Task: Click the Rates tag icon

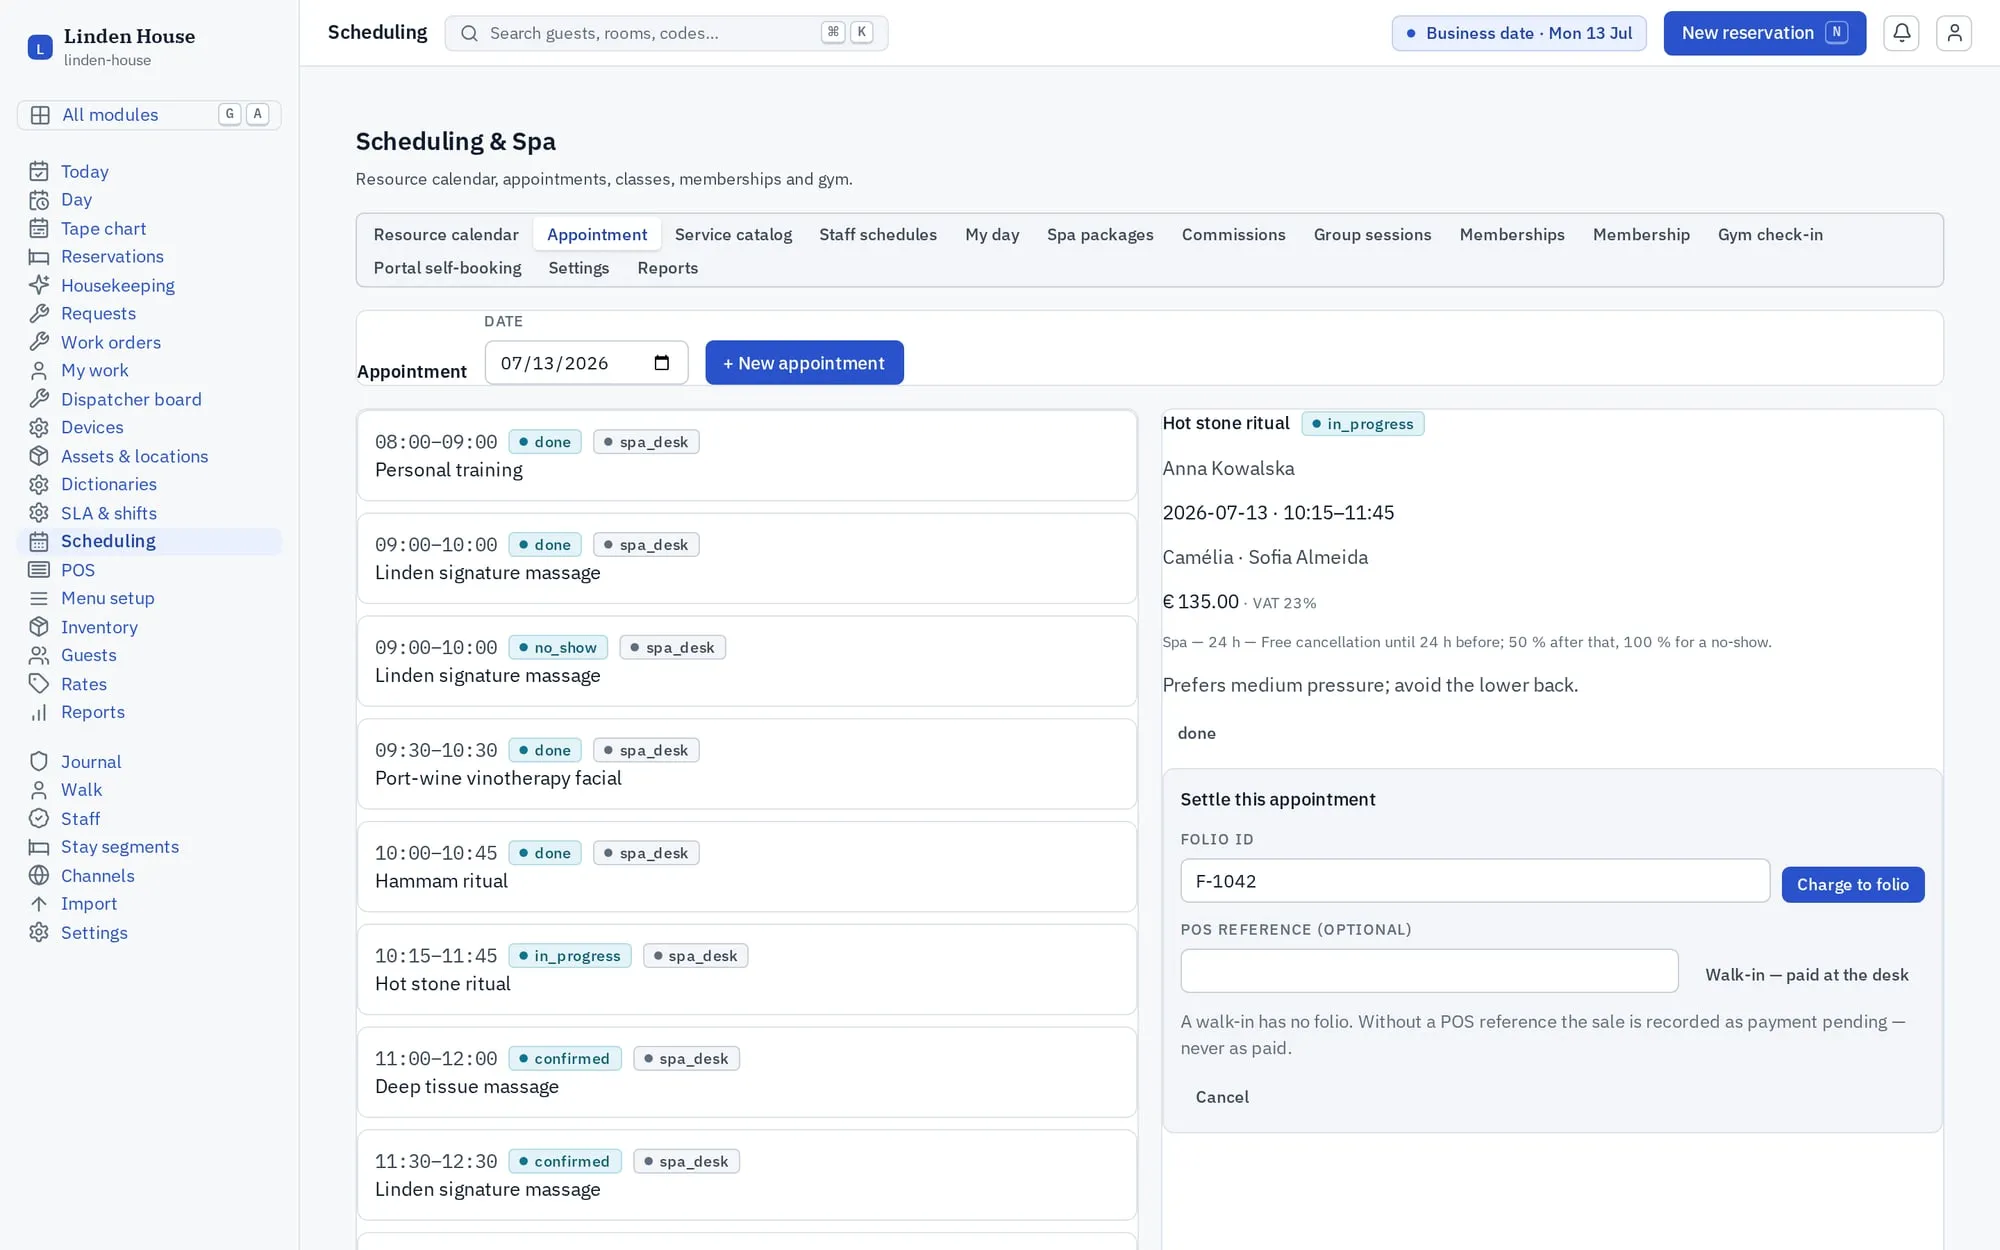Action: 39,684
